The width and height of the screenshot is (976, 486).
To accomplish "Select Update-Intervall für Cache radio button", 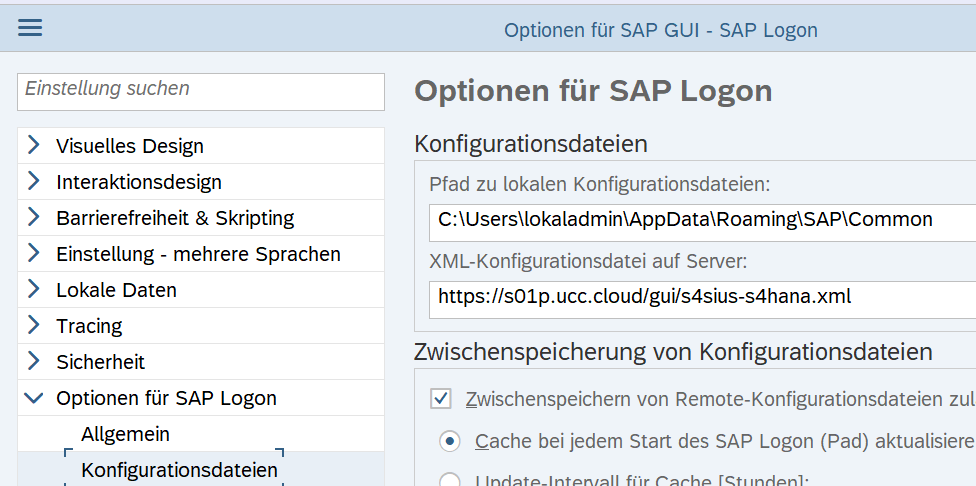I will click(x=449, y=480).
